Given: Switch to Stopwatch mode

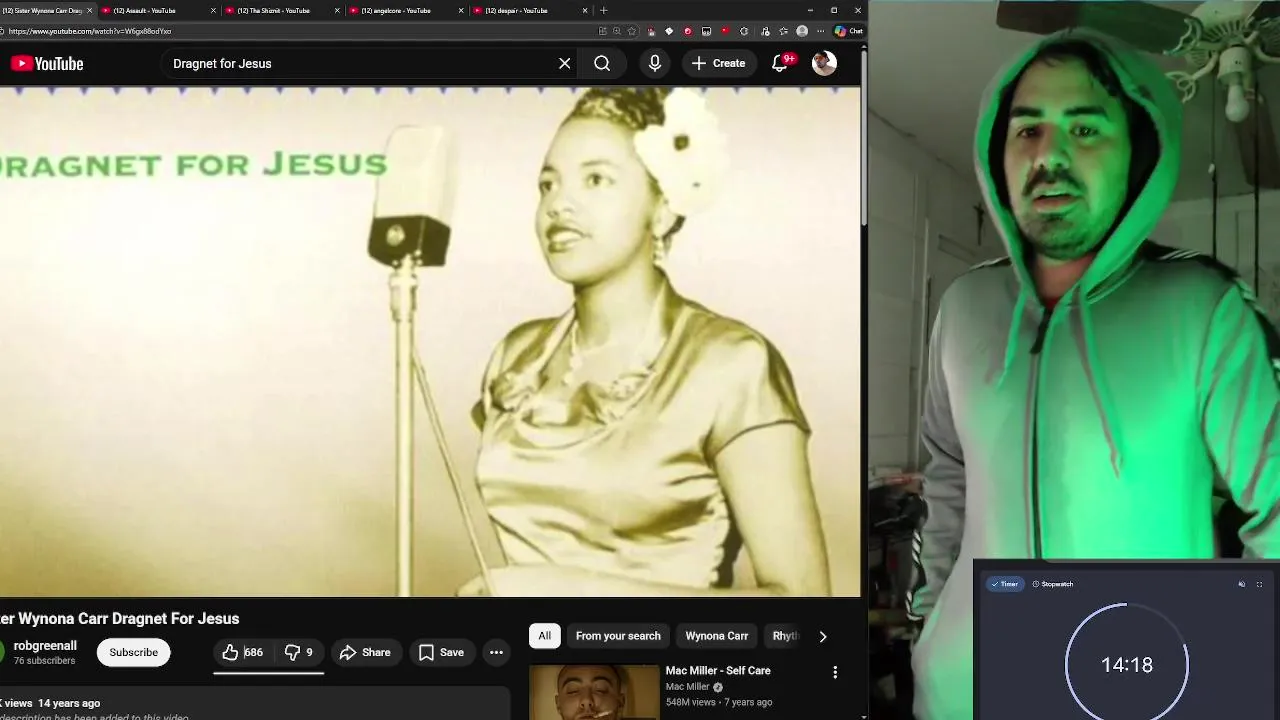Looking at the screenshot, I should coord(1052,584).
